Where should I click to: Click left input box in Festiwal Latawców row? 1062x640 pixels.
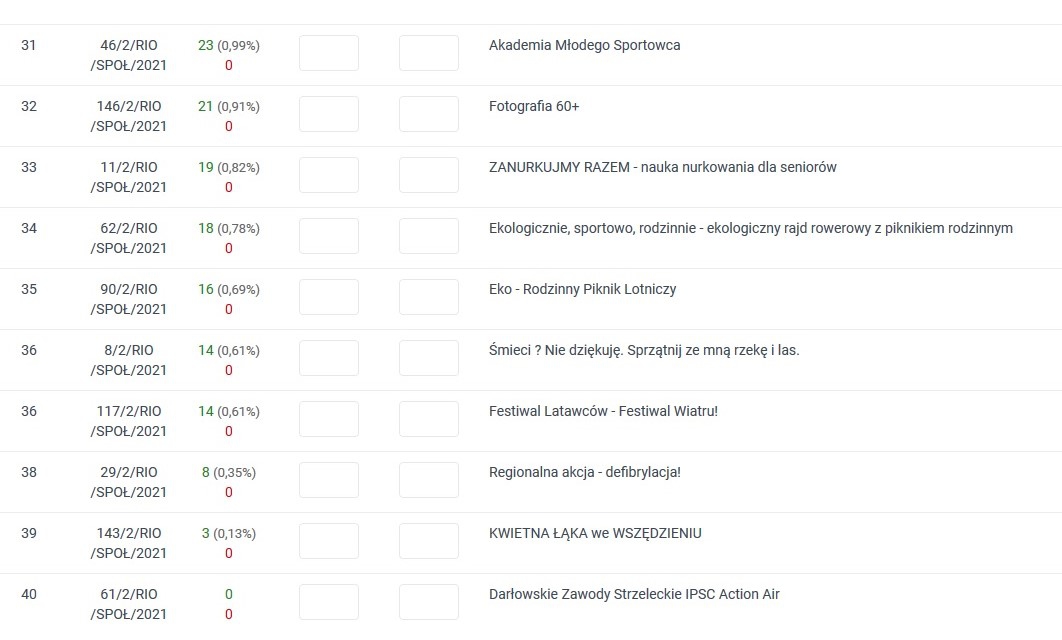329,419
